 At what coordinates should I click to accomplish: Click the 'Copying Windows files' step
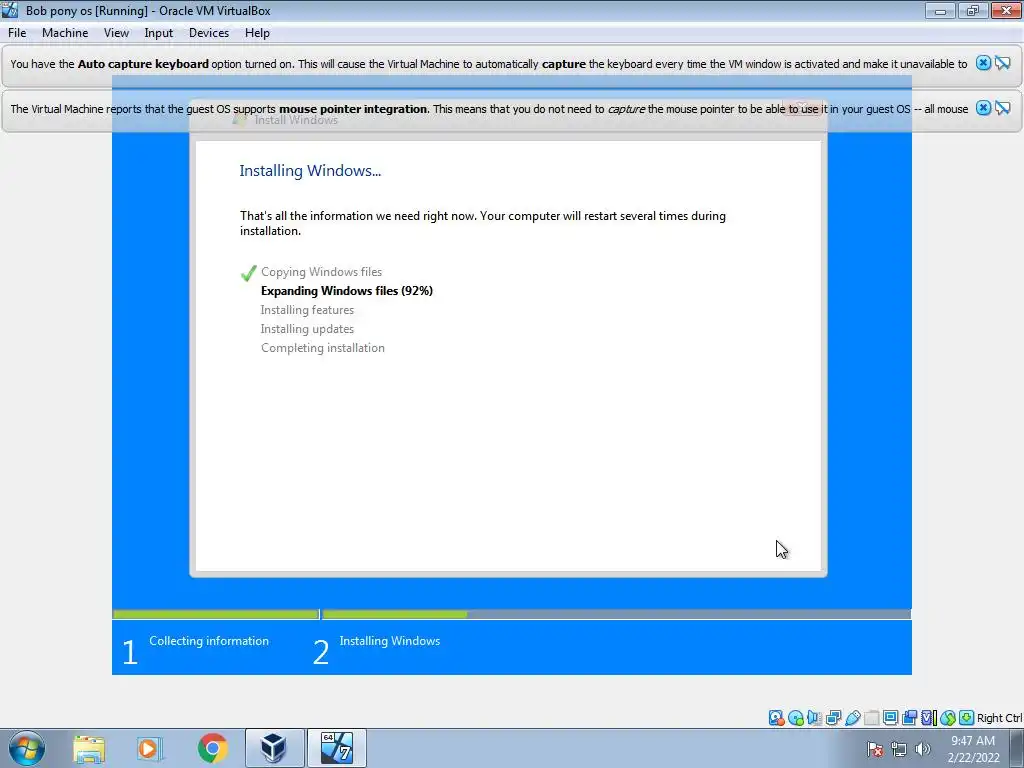pos(321,272)
